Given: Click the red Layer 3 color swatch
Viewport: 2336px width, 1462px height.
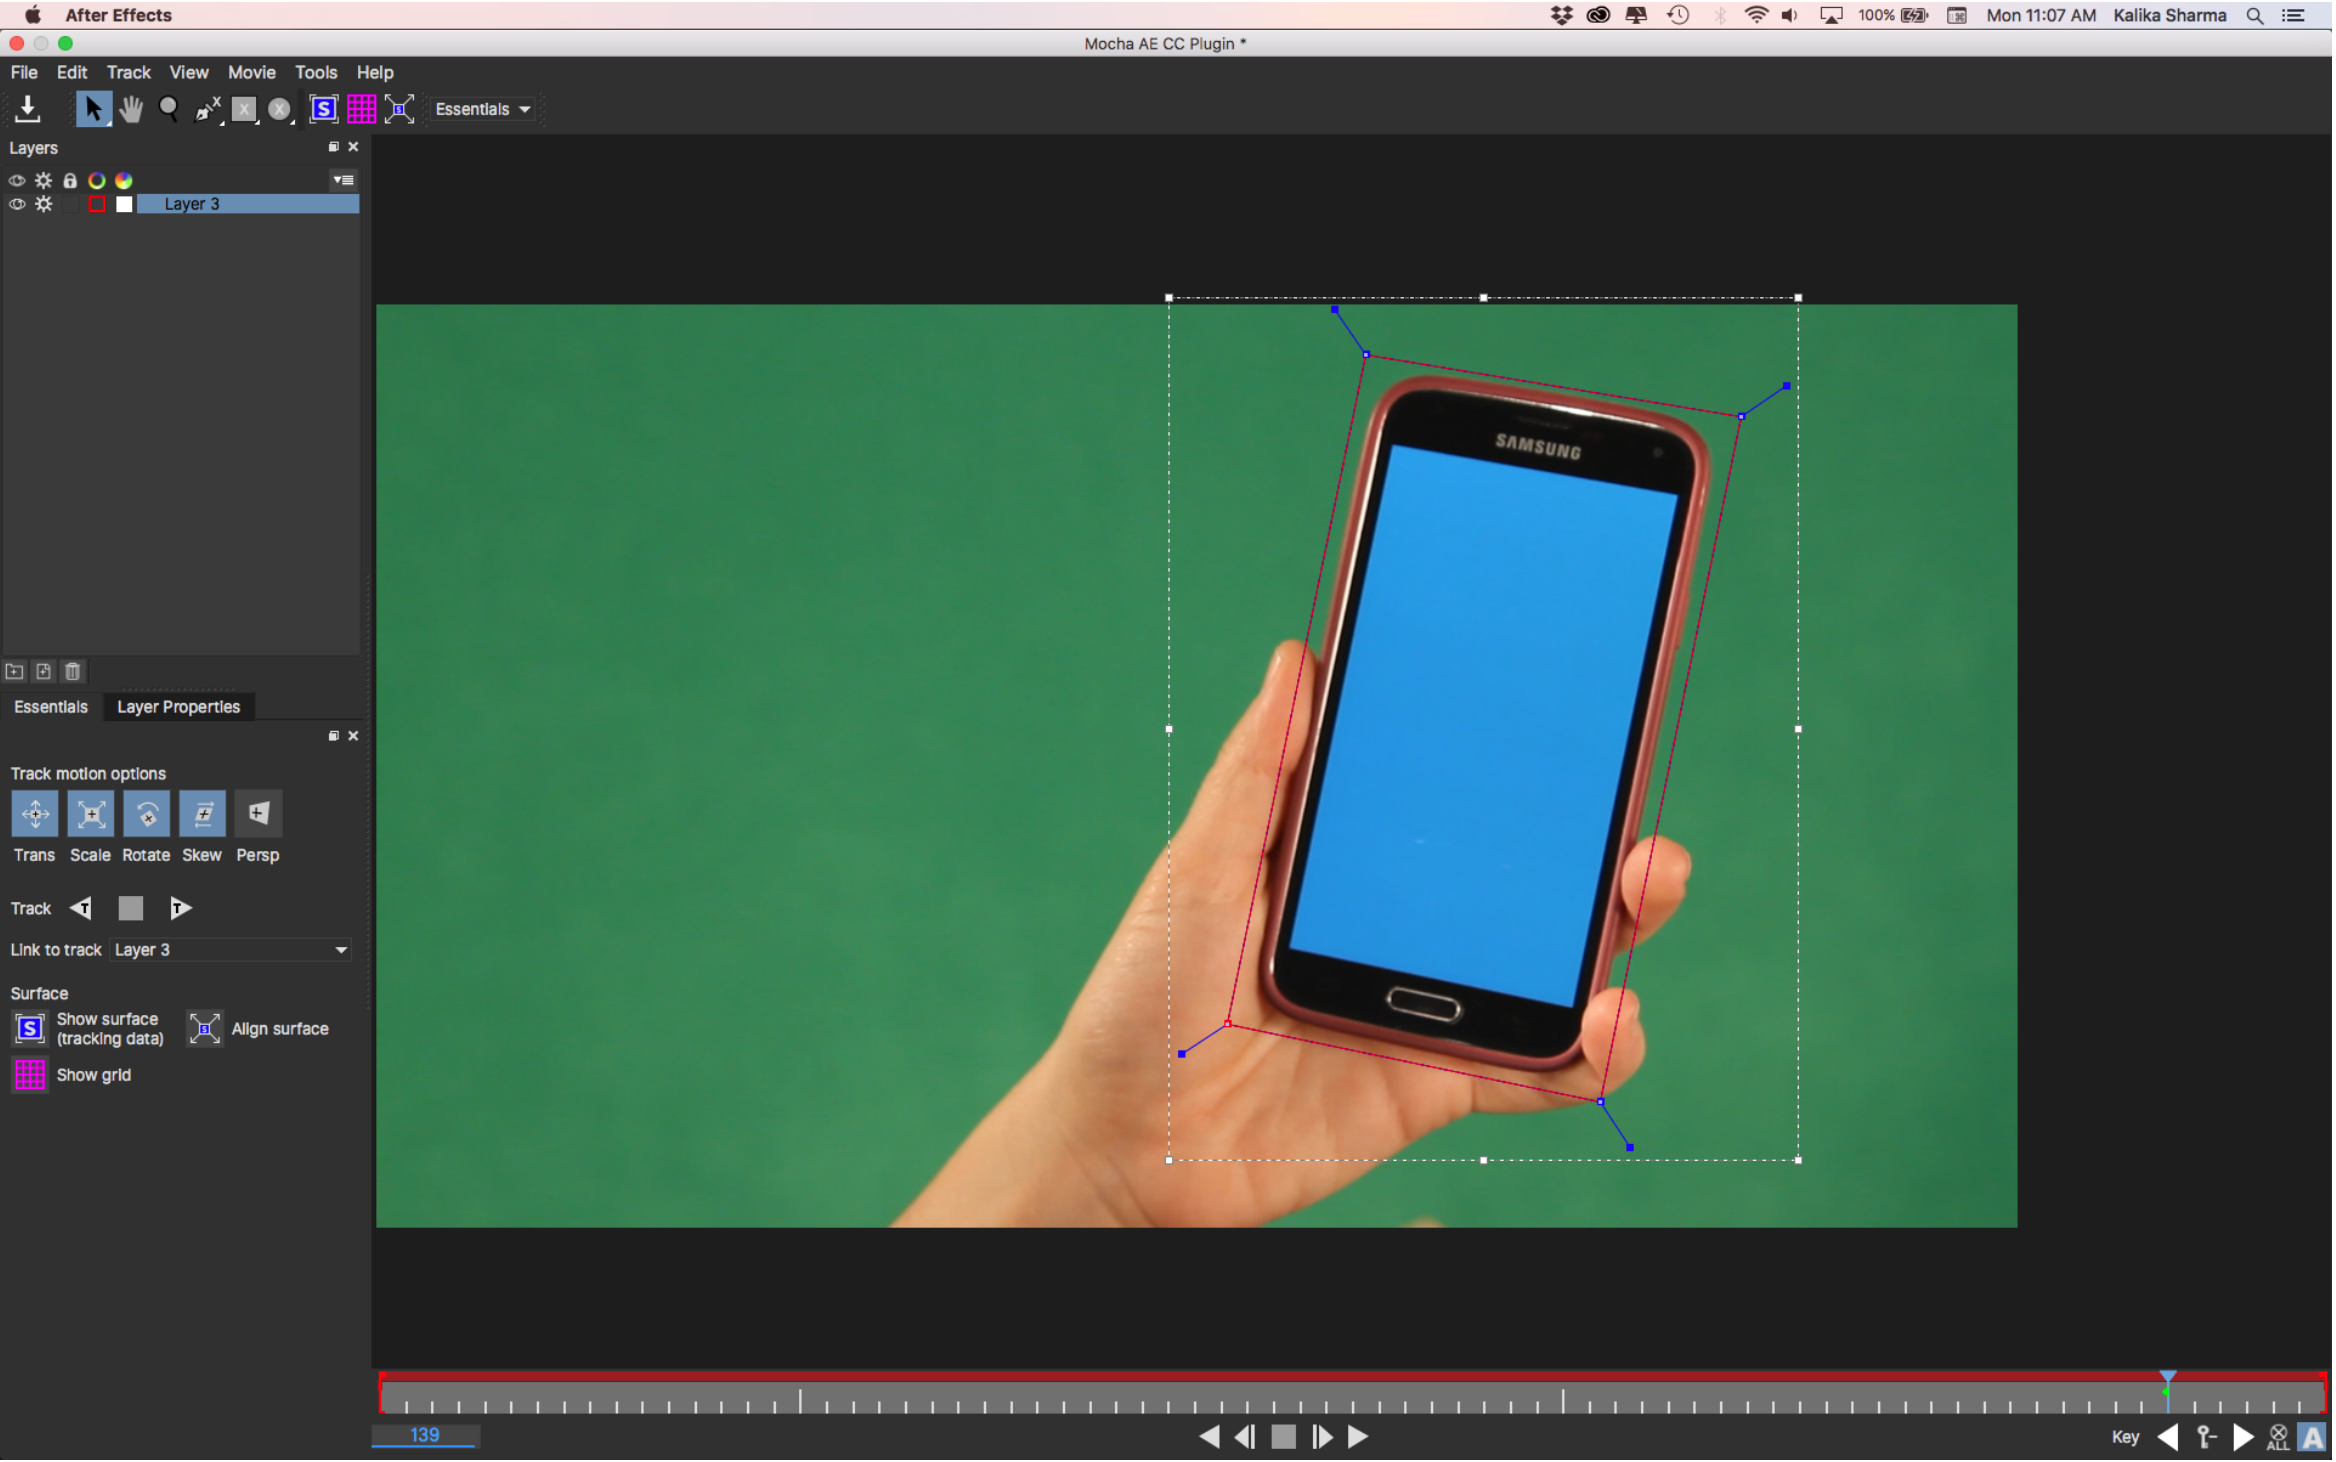Looking at the screenshot, I should [x=97, y=204].
